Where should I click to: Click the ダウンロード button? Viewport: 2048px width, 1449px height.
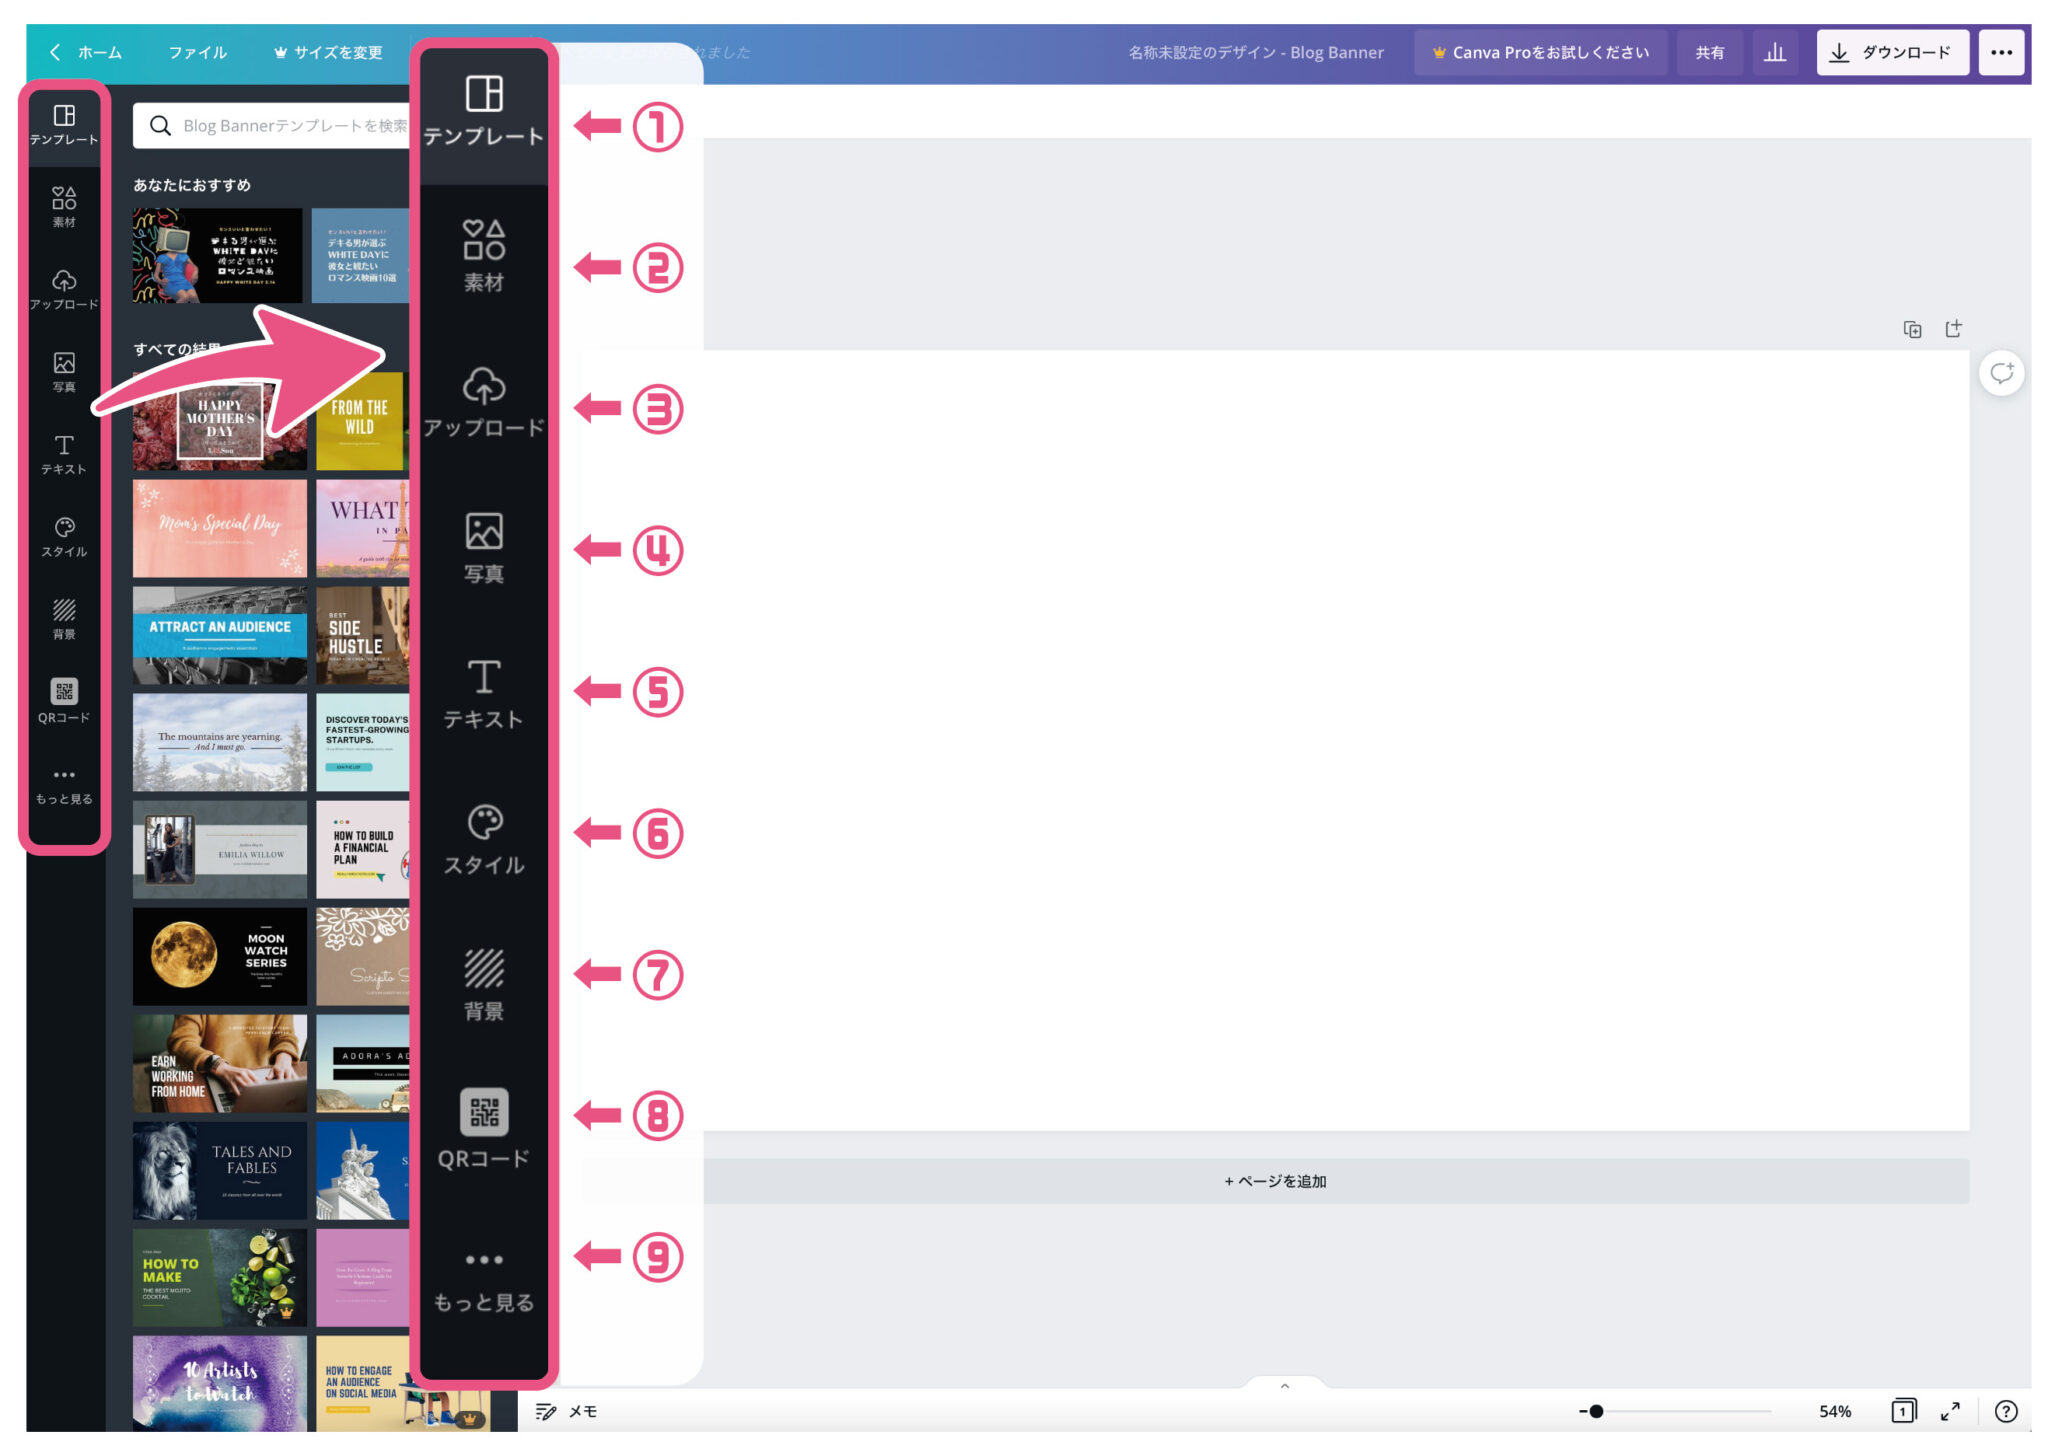[x=1892, y=52]
